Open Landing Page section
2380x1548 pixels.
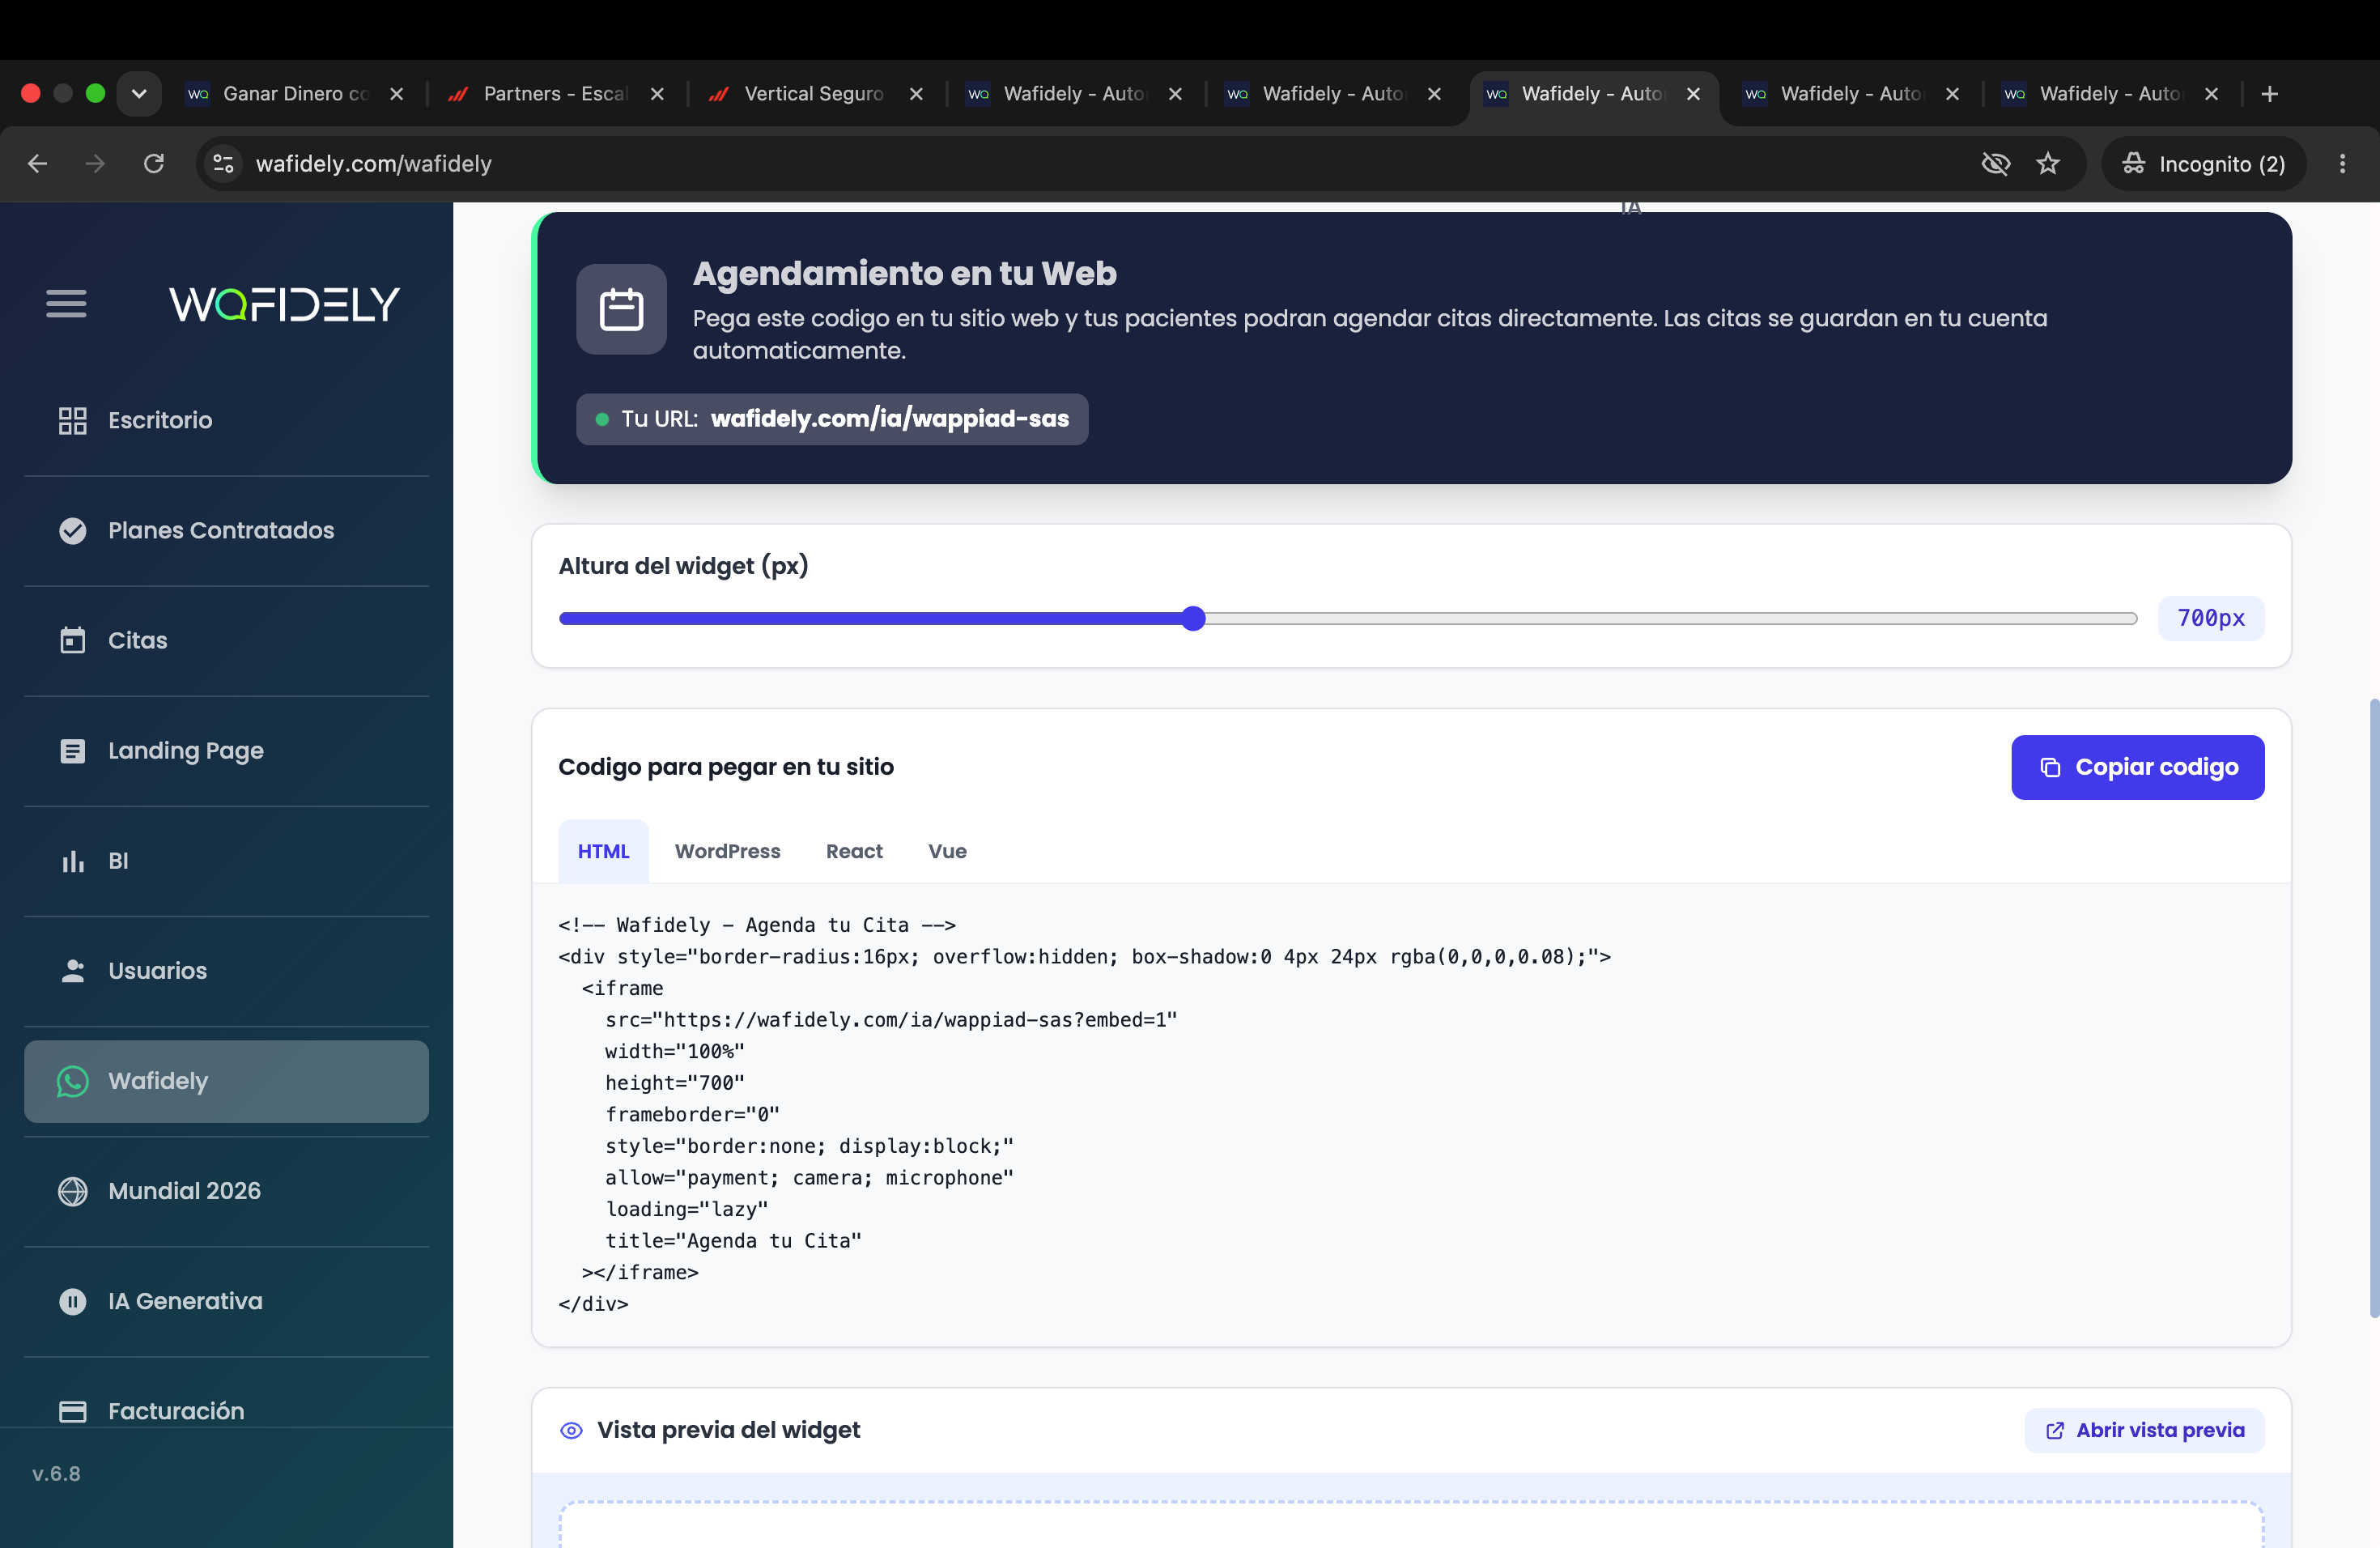click(x=226, y=750)
